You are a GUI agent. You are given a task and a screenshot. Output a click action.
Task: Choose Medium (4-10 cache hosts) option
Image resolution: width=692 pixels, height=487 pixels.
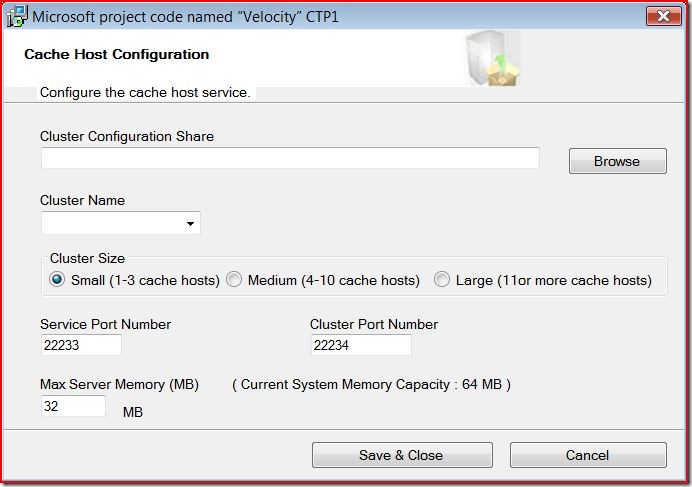[x=234, y=280]
